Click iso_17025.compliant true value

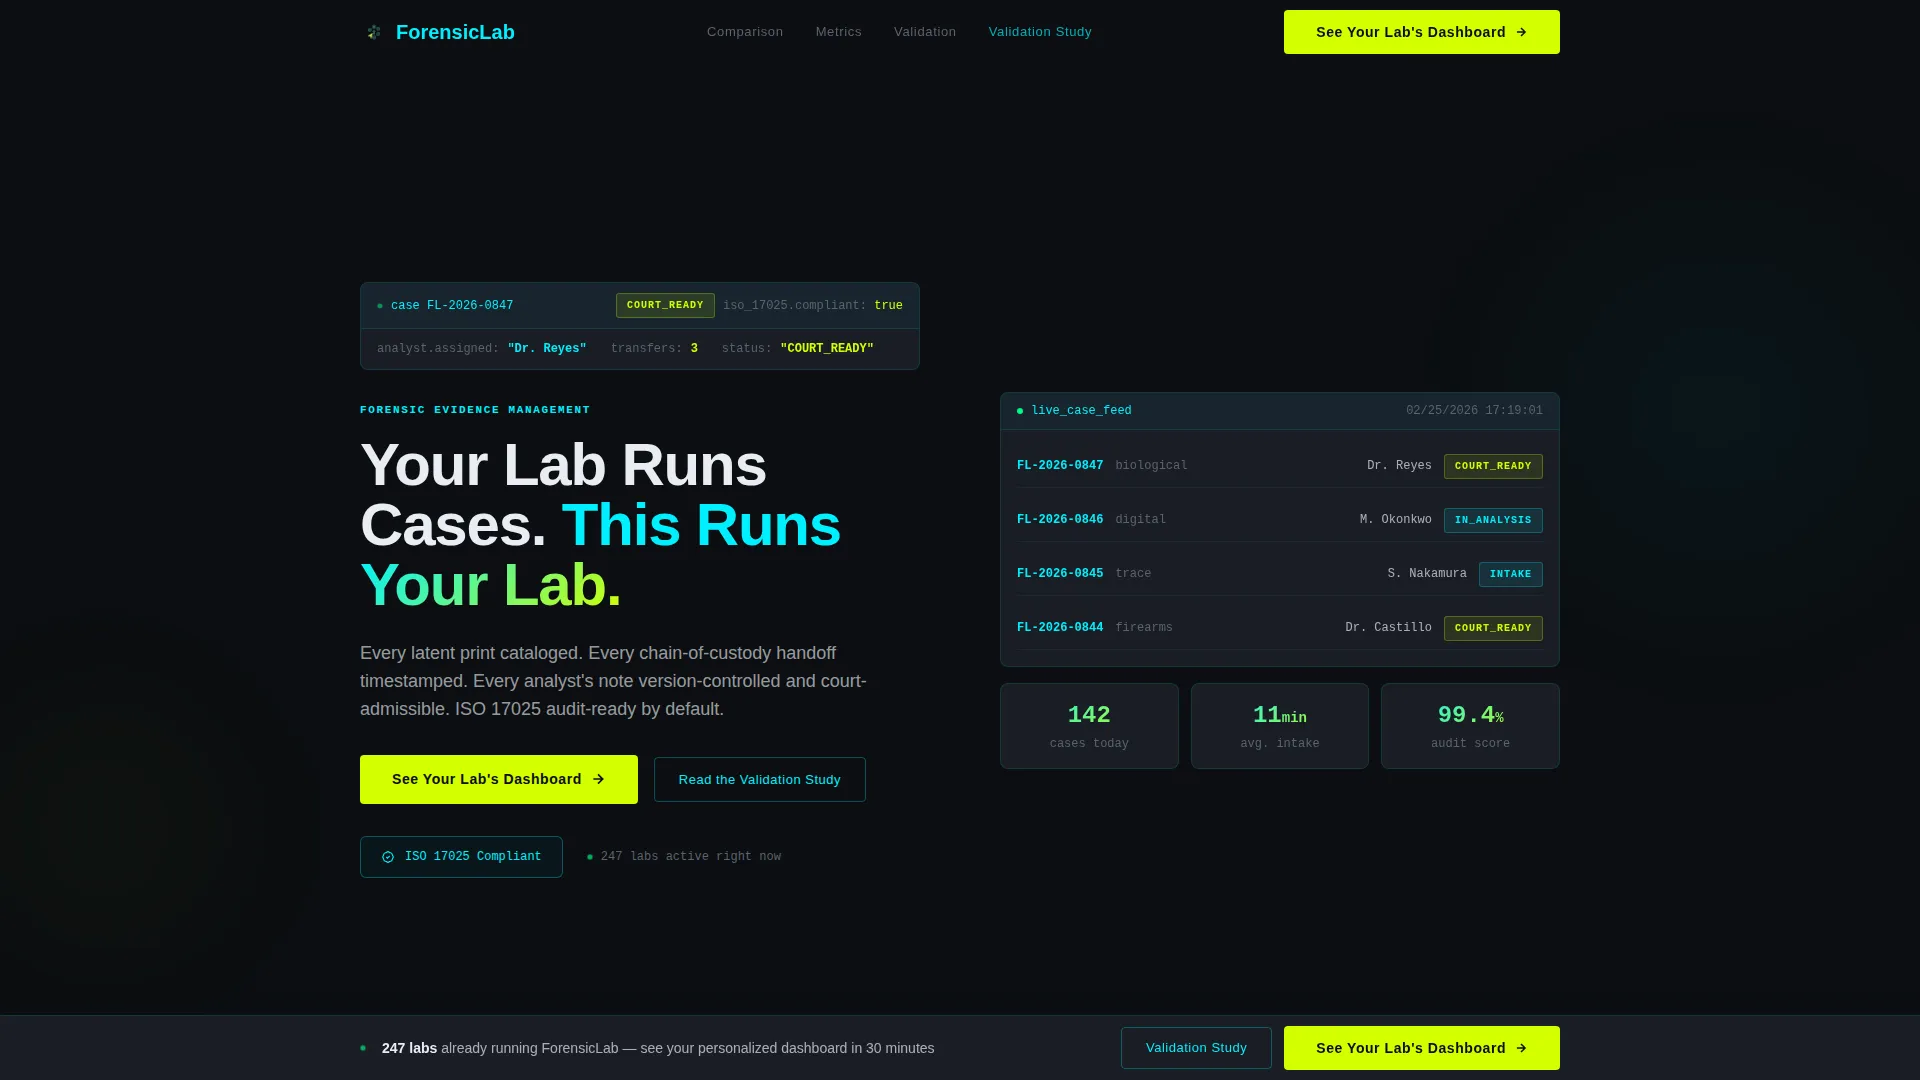(x=888, y=306)
